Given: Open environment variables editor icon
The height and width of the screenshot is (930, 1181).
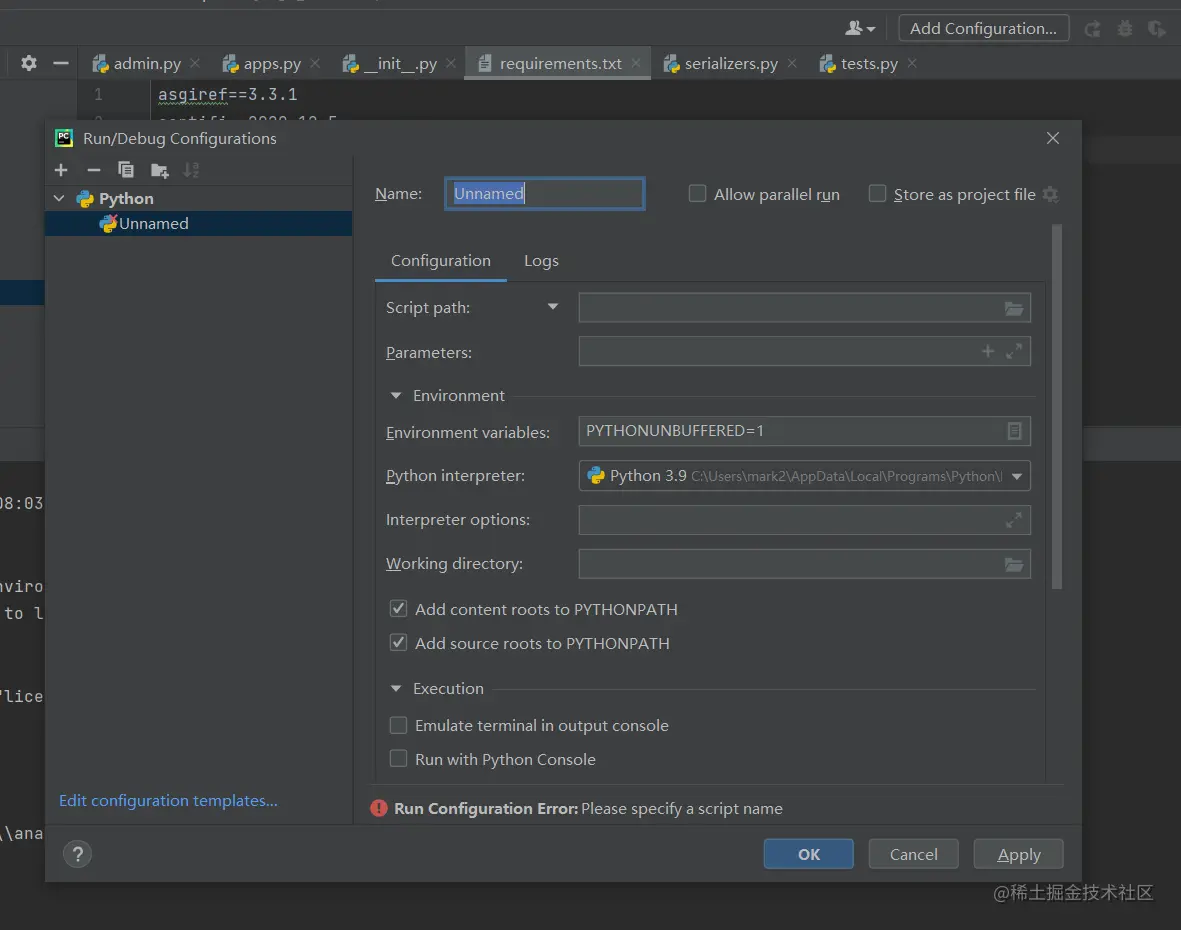Looking at the screenshot, I should [x=1014, y=431].
